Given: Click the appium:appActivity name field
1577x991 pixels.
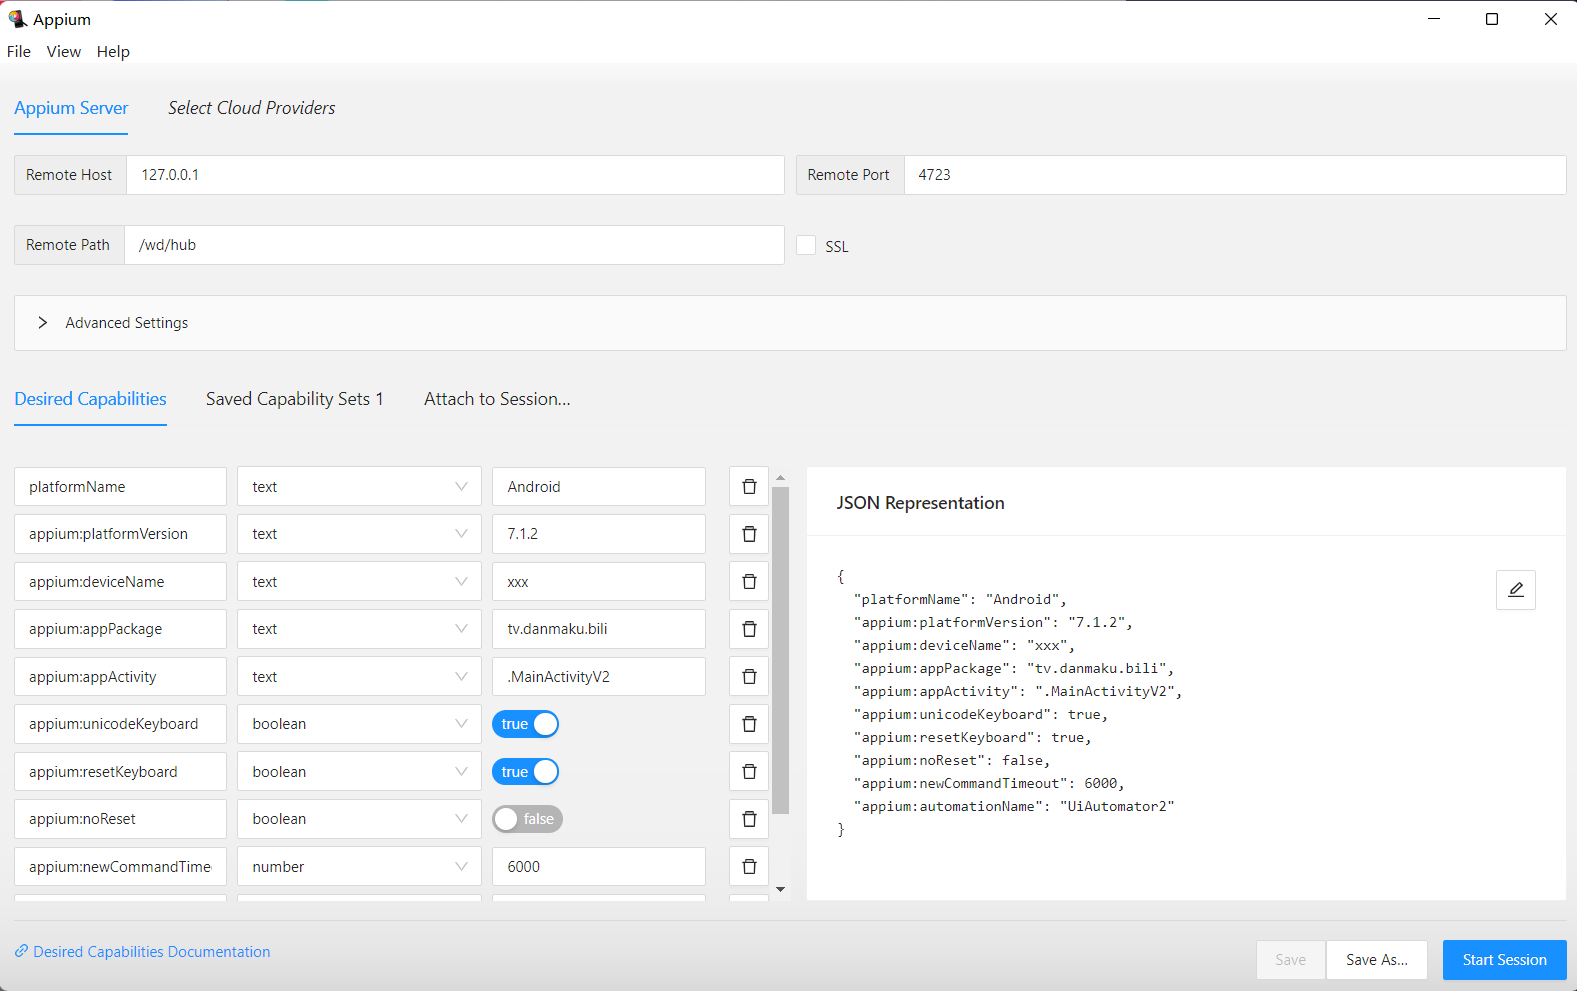Looking at the screenshot, I should [x=120, y=677].
